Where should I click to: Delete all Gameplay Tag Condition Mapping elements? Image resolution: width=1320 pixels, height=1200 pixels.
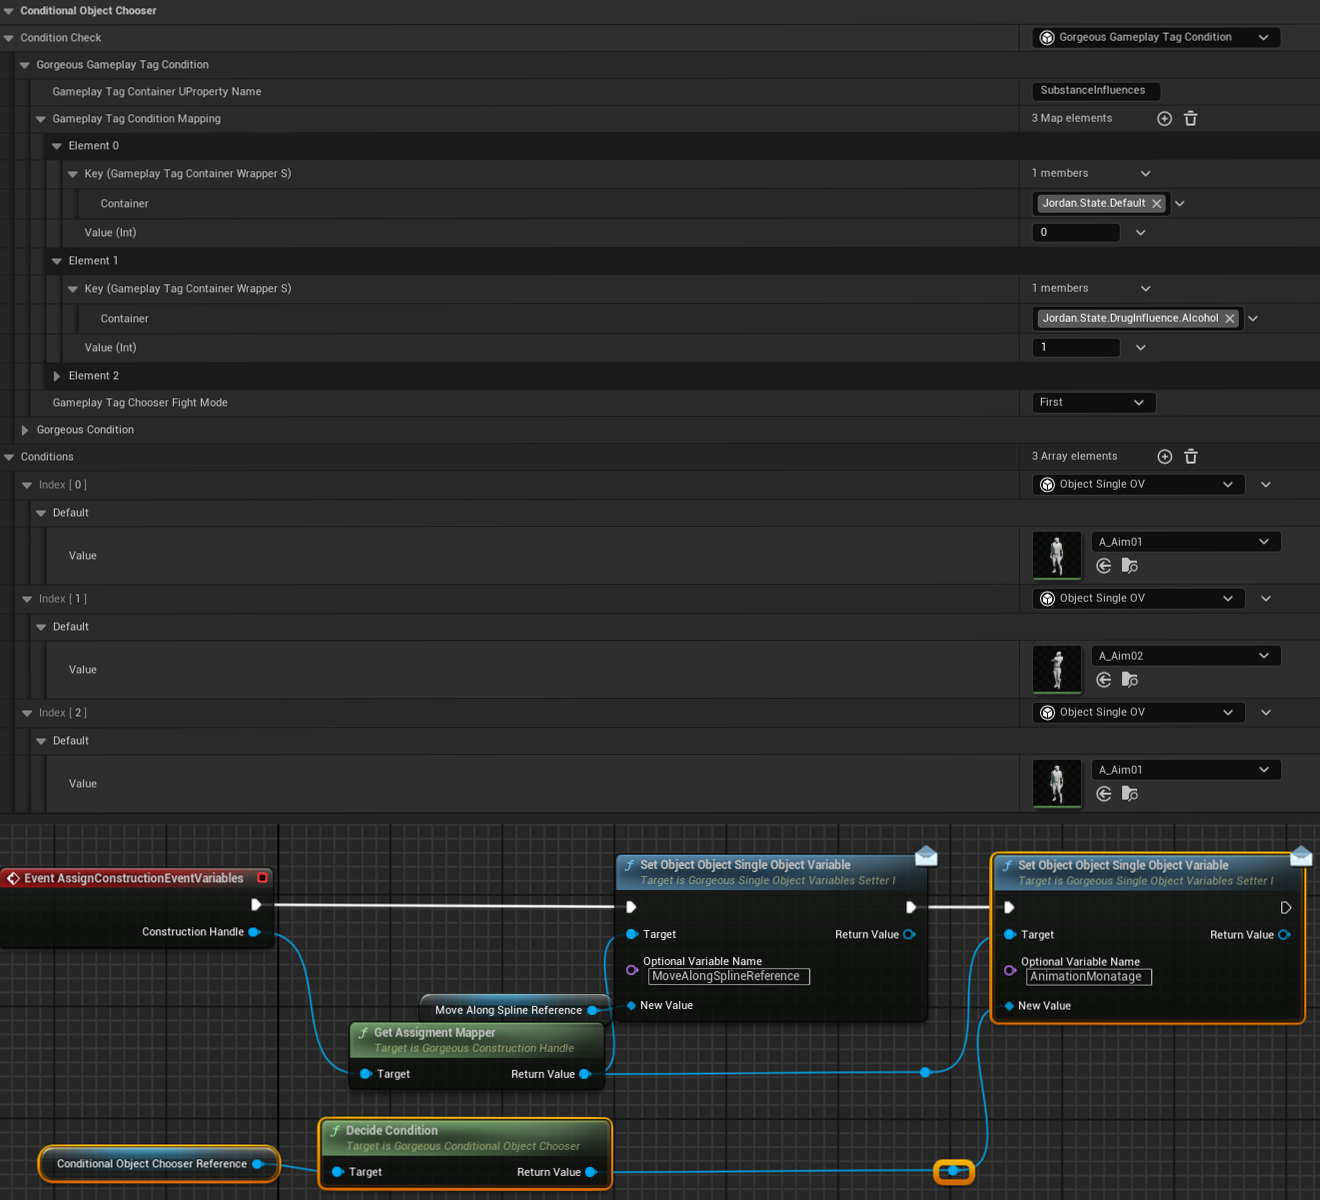pyautogui.click(x=1190, y=119)
